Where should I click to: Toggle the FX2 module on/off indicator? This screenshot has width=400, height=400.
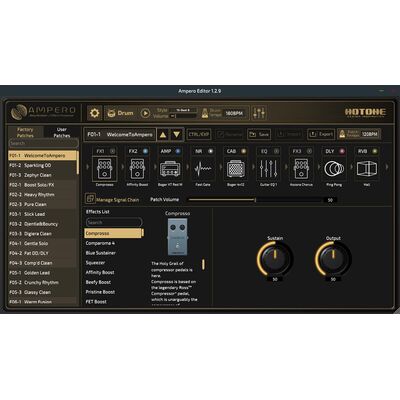[x=145, y=151]
